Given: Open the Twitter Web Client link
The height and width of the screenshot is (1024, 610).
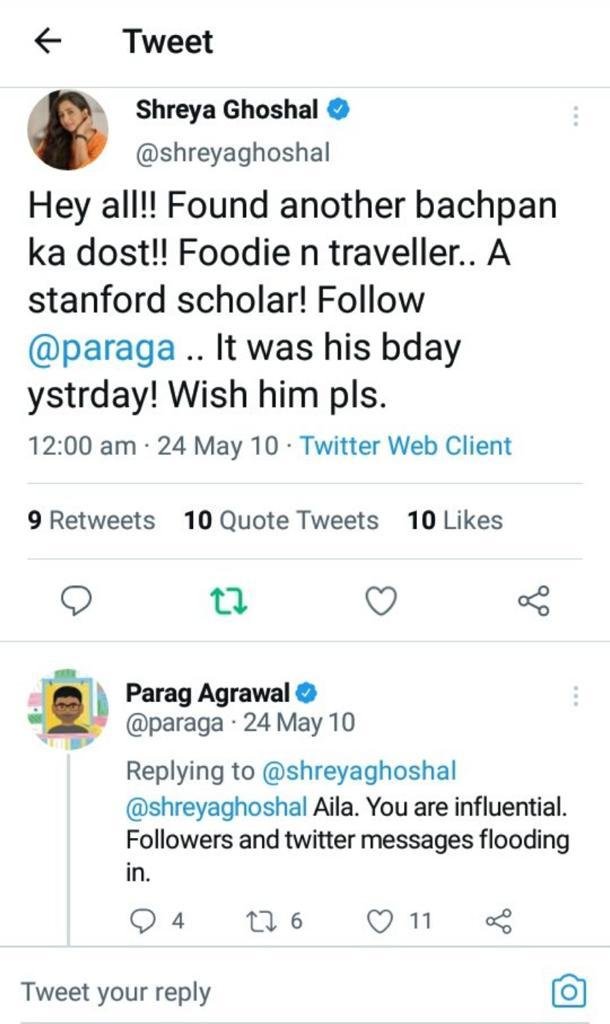Looking at the screenshot, I should [405, 445].
